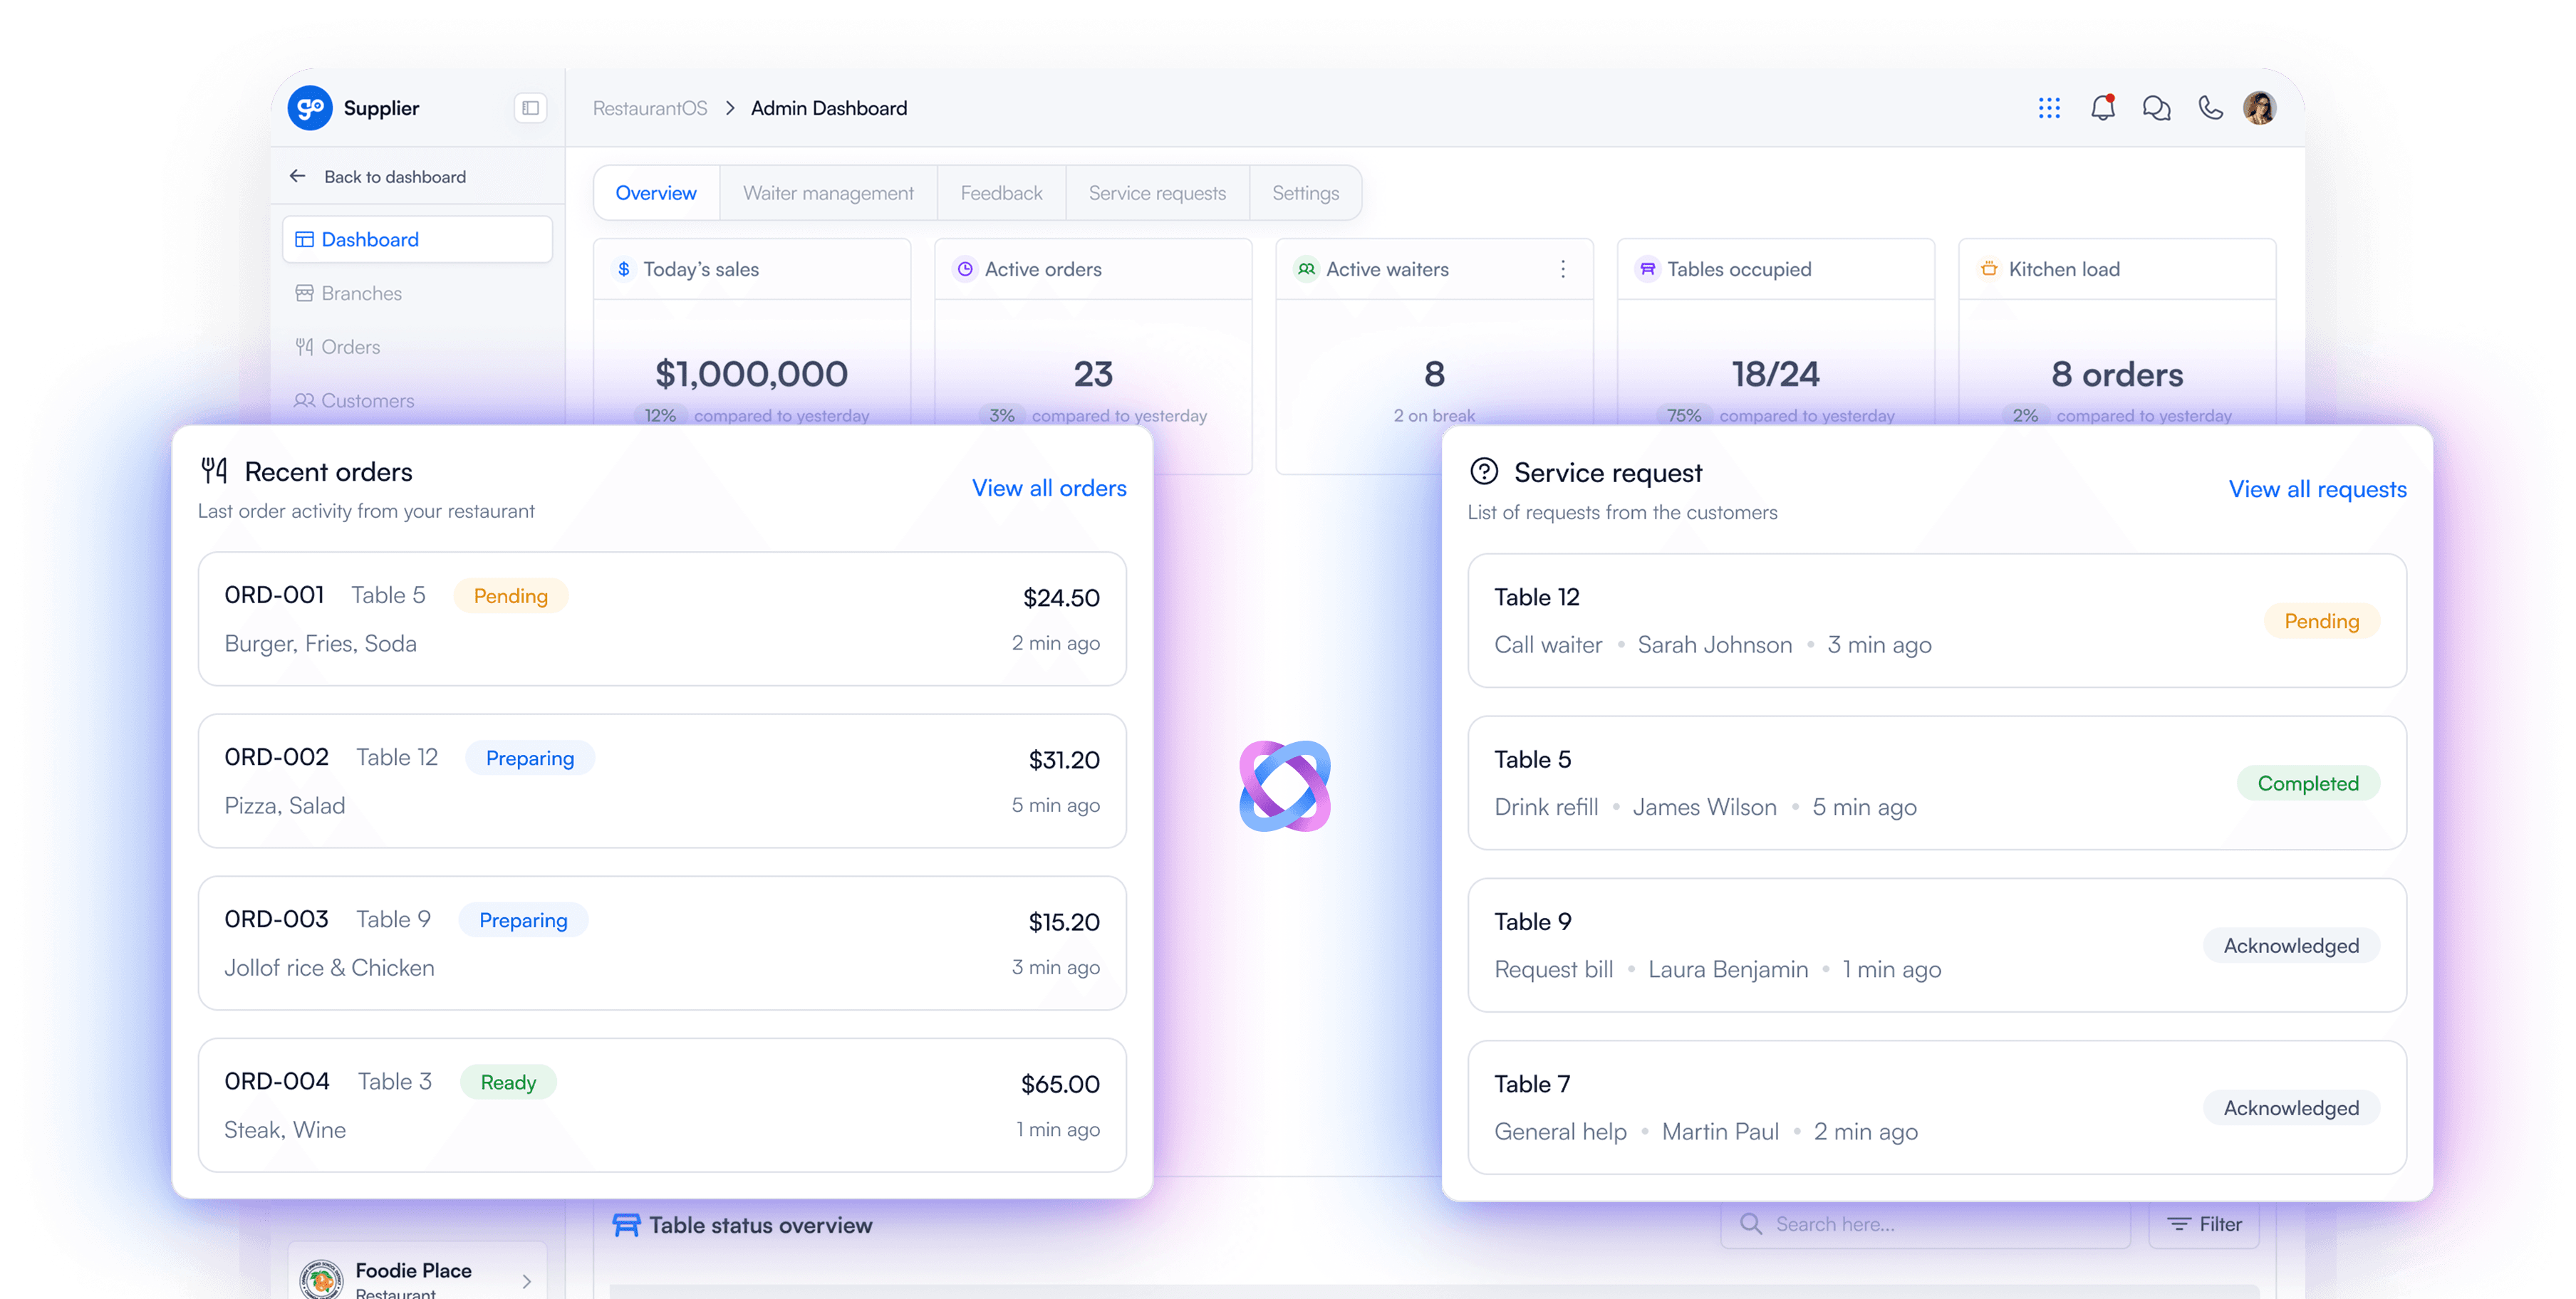2576x1299 pixels.
Task: Click the Supplier logo icon
Action: 310,108
